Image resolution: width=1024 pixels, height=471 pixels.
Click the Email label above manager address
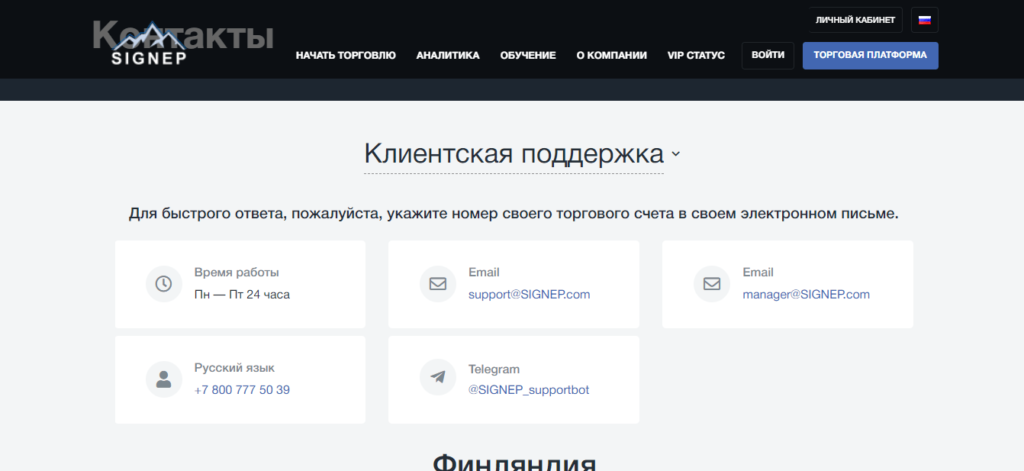758,272
